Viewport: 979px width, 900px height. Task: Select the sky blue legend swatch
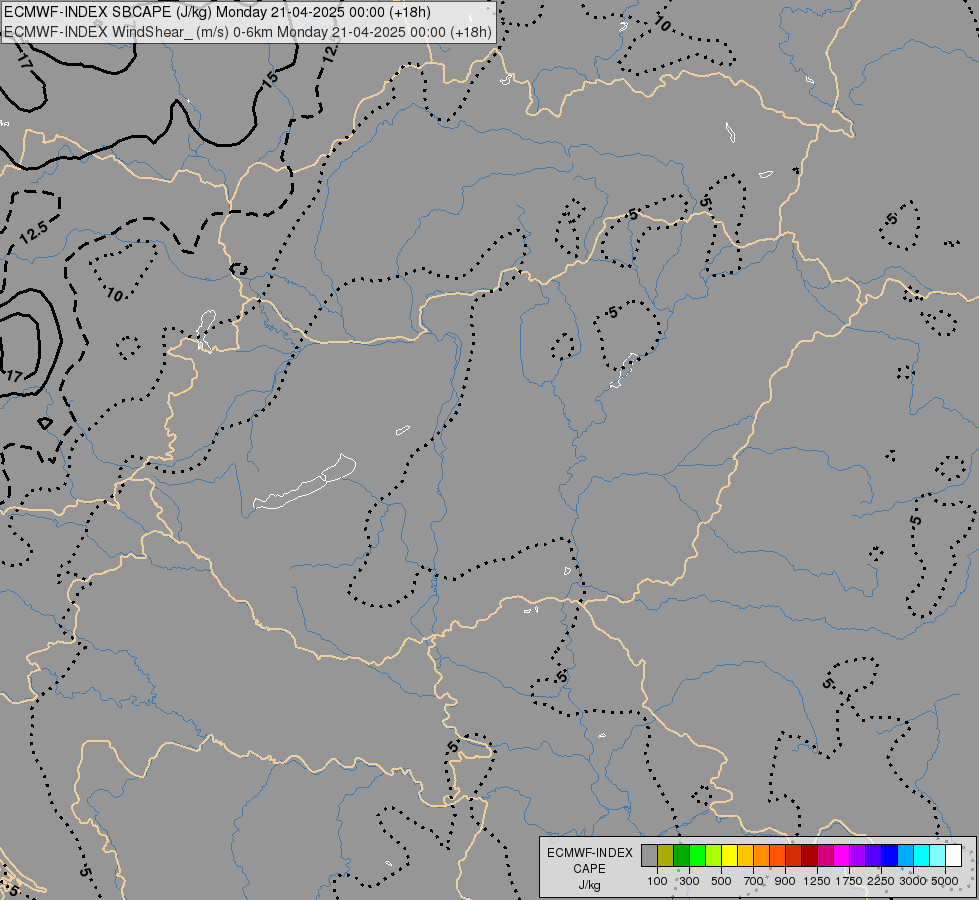(905, 855)
